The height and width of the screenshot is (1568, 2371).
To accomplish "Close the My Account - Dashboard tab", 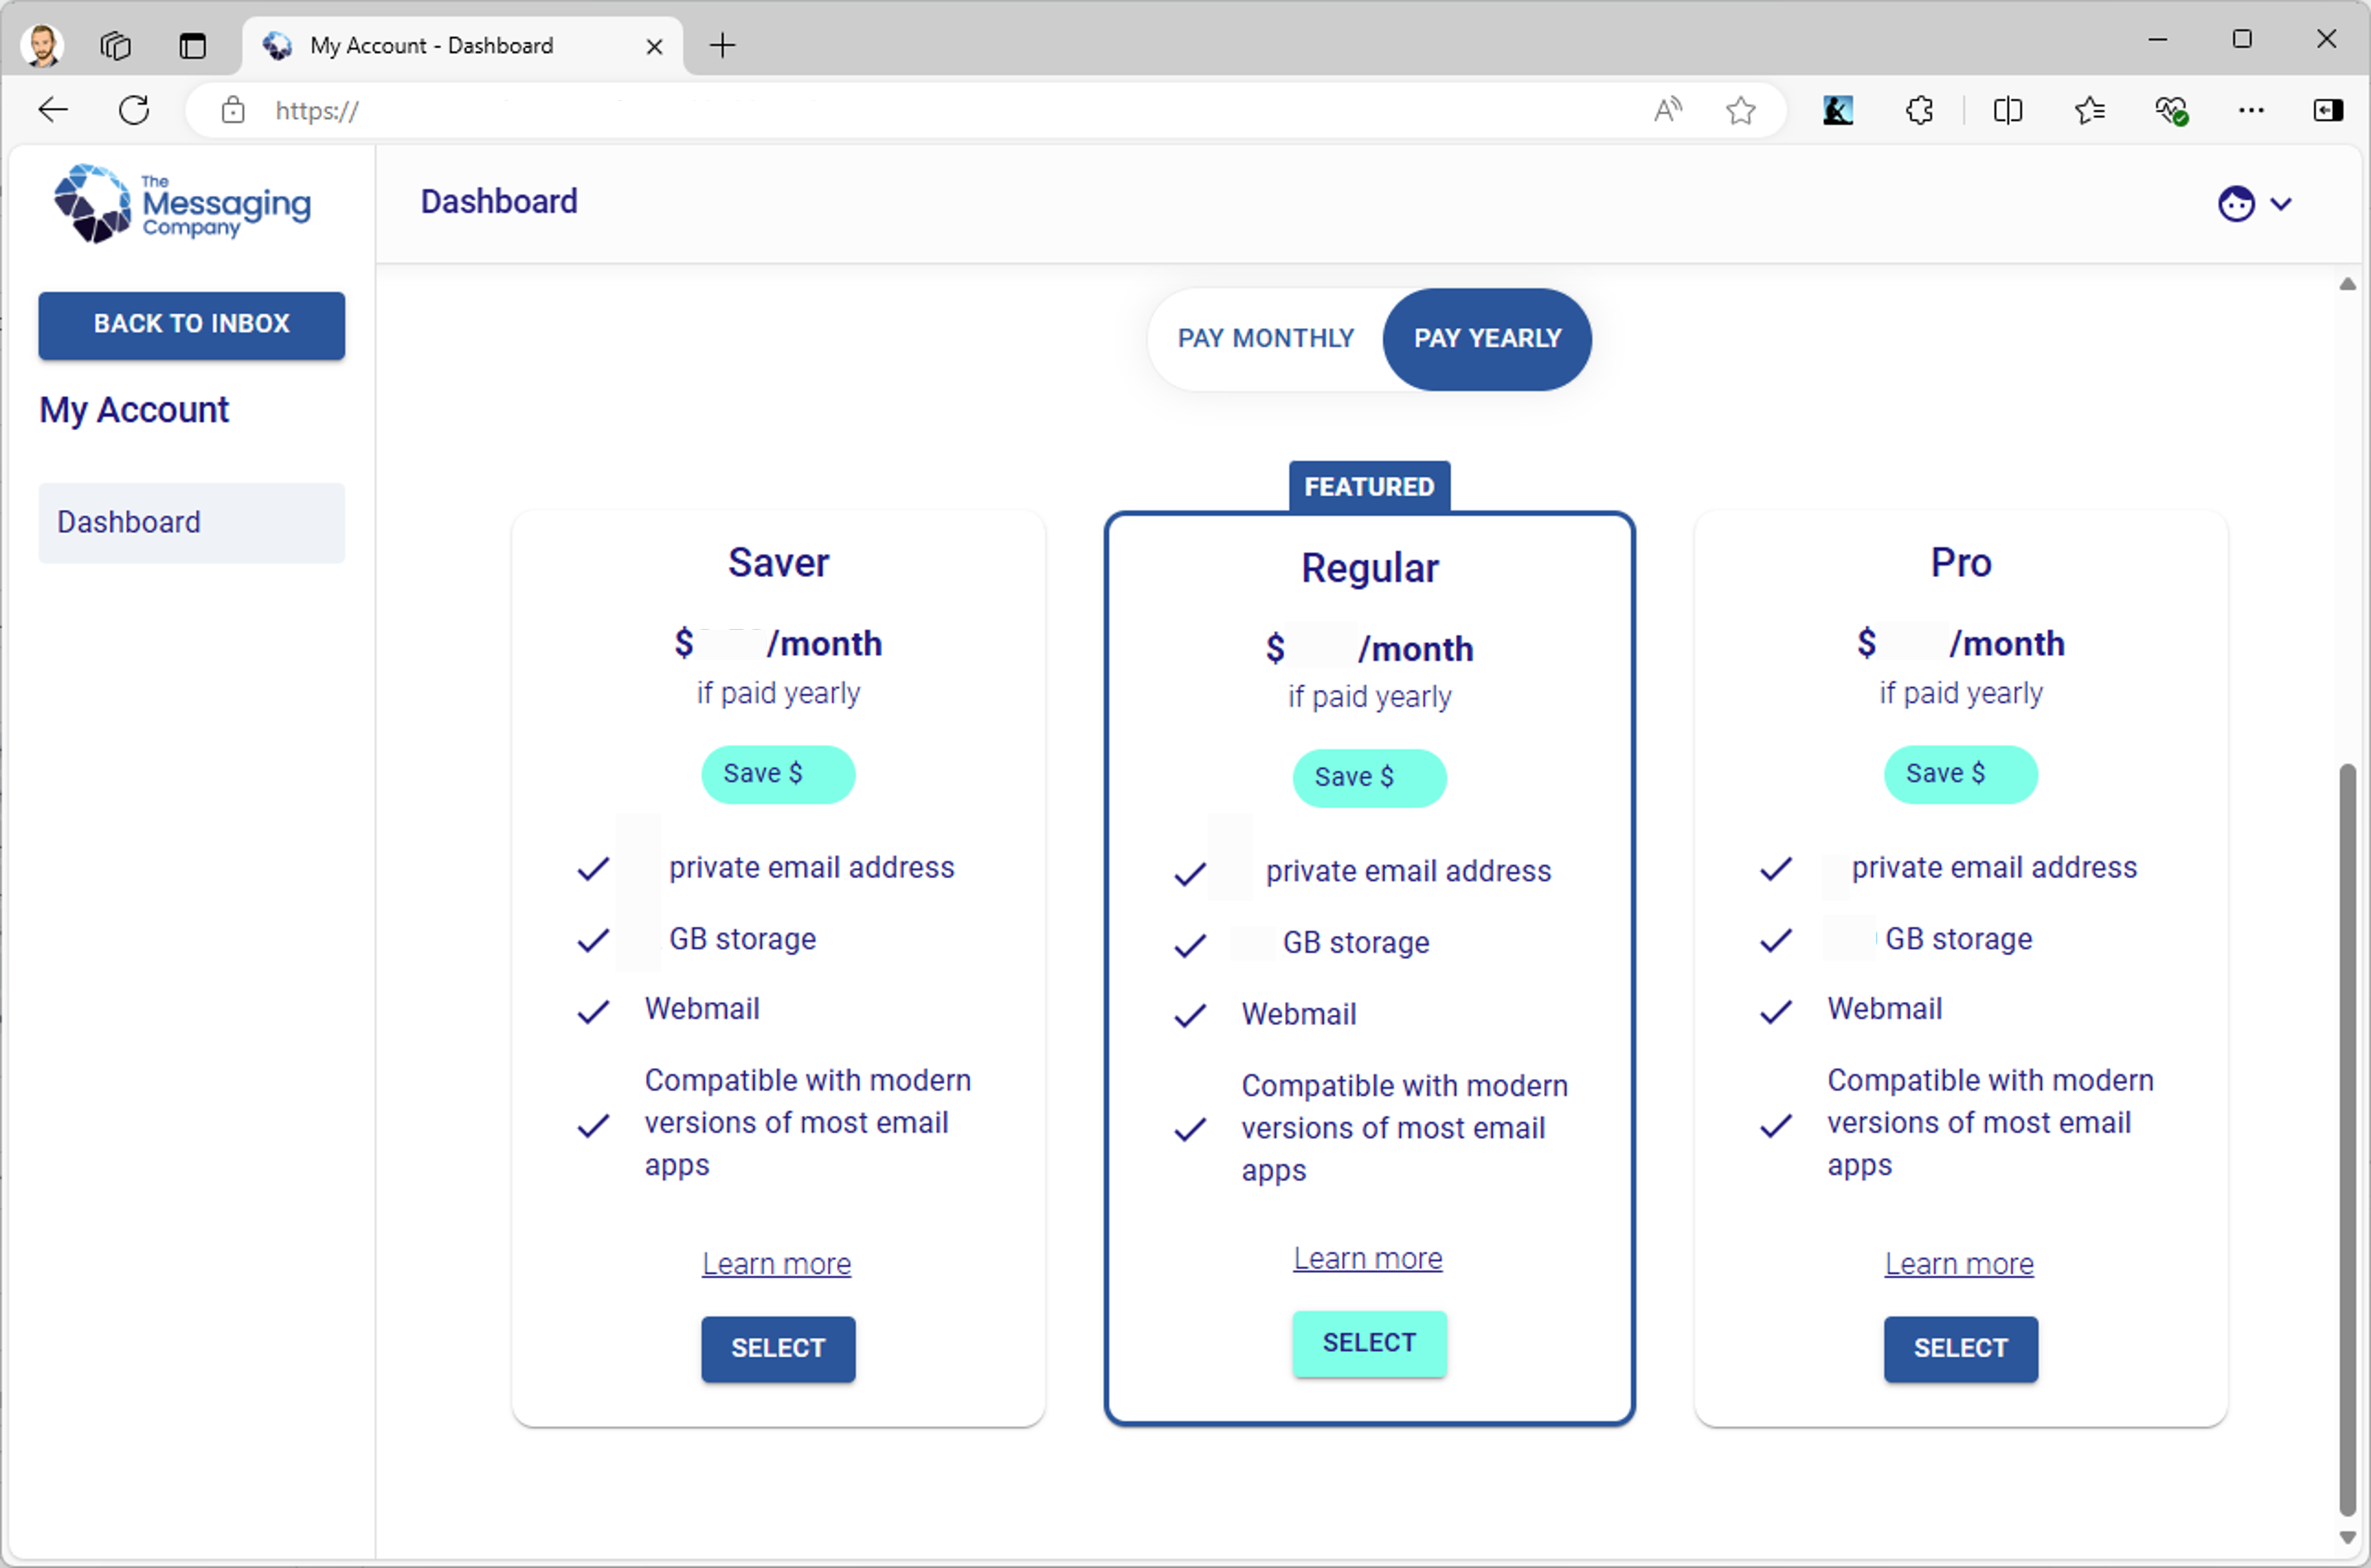I will click(654, 46).
